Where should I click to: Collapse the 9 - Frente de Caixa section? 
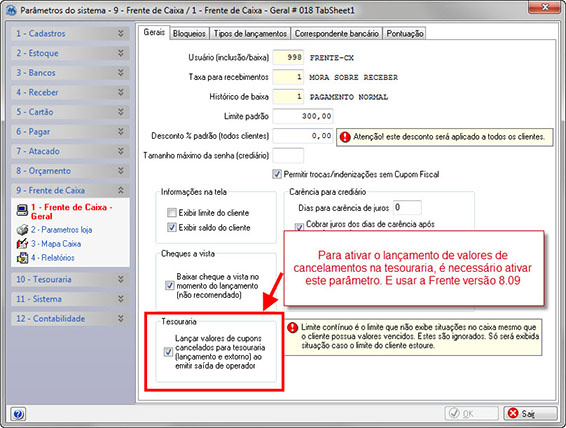pos(70,190)
